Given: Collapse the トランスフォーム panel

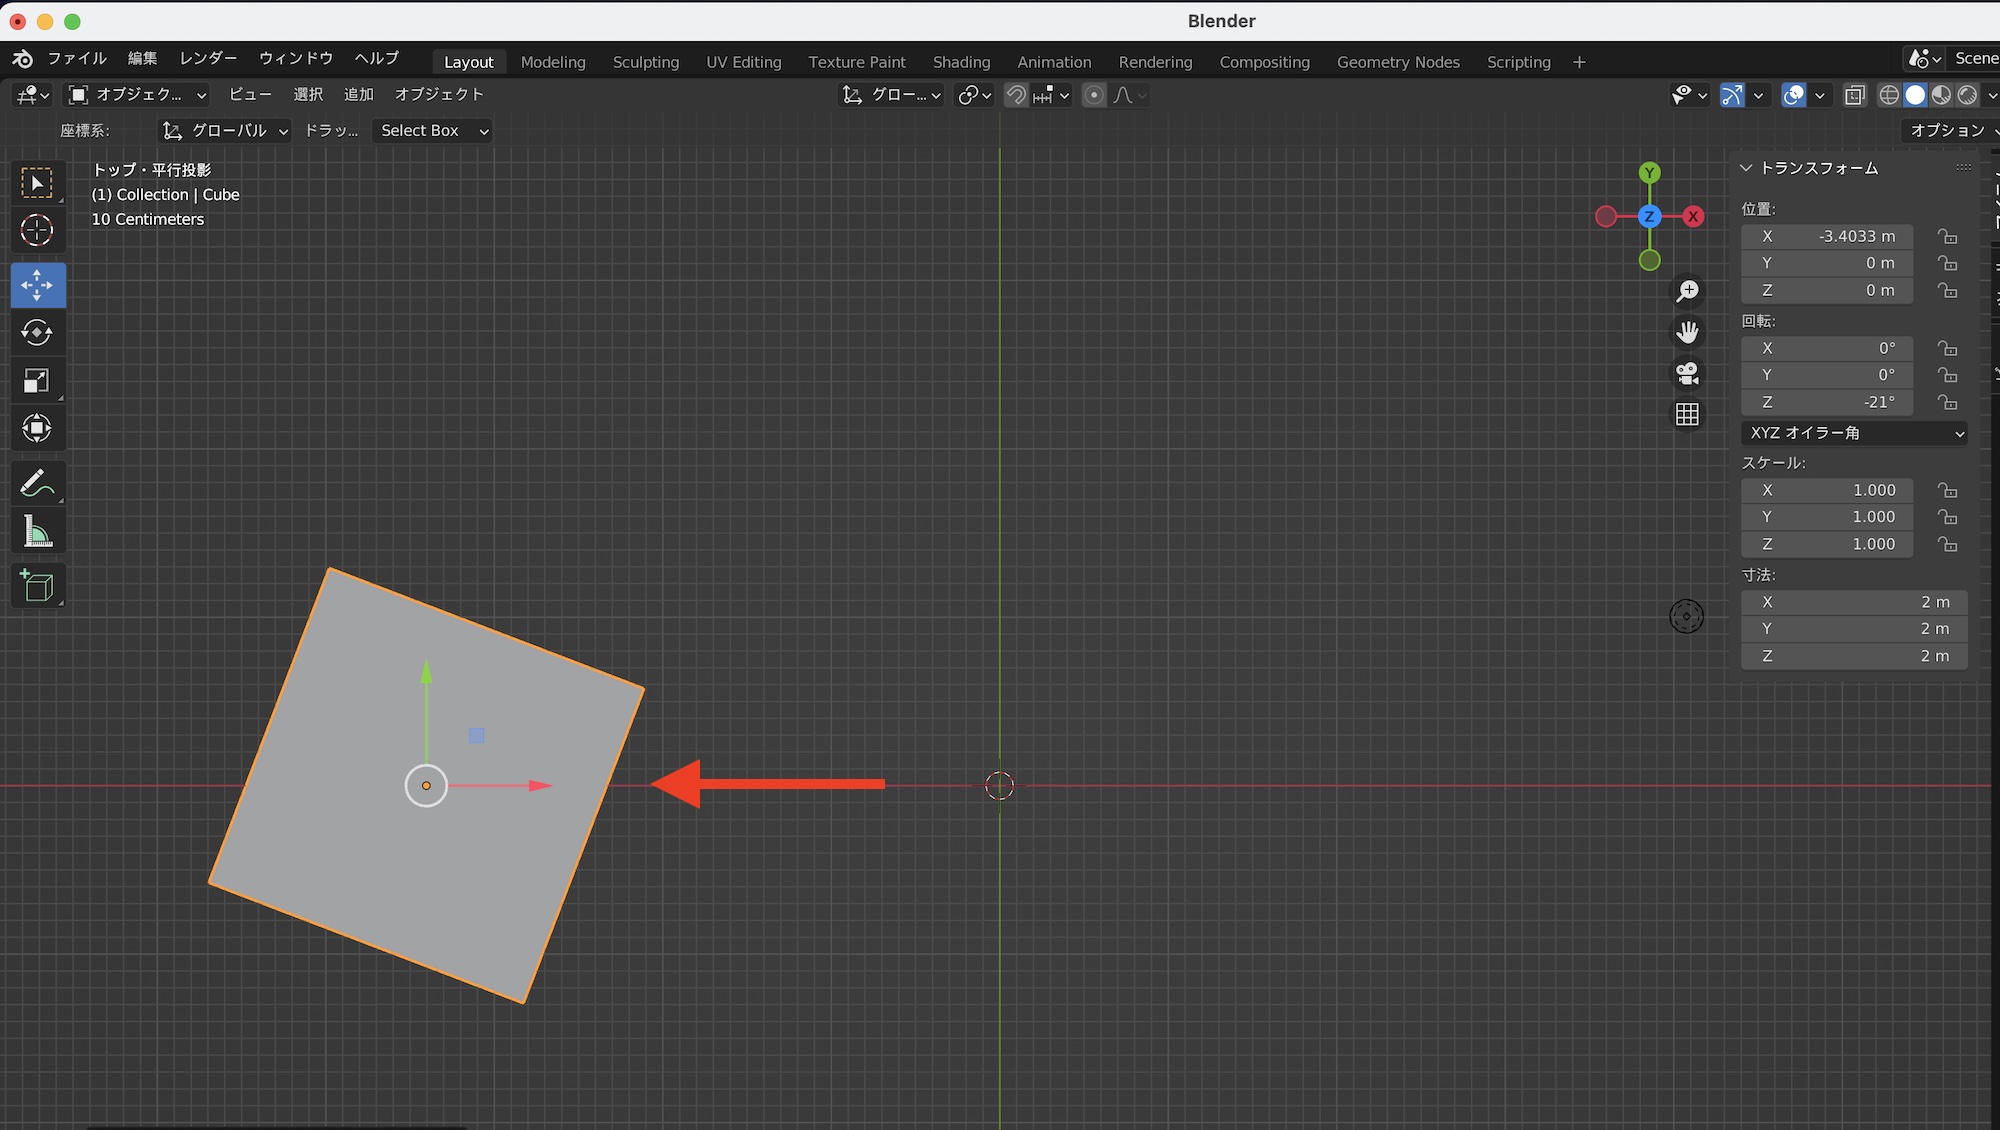Looking at the screenshot, I should (1746, 168).
